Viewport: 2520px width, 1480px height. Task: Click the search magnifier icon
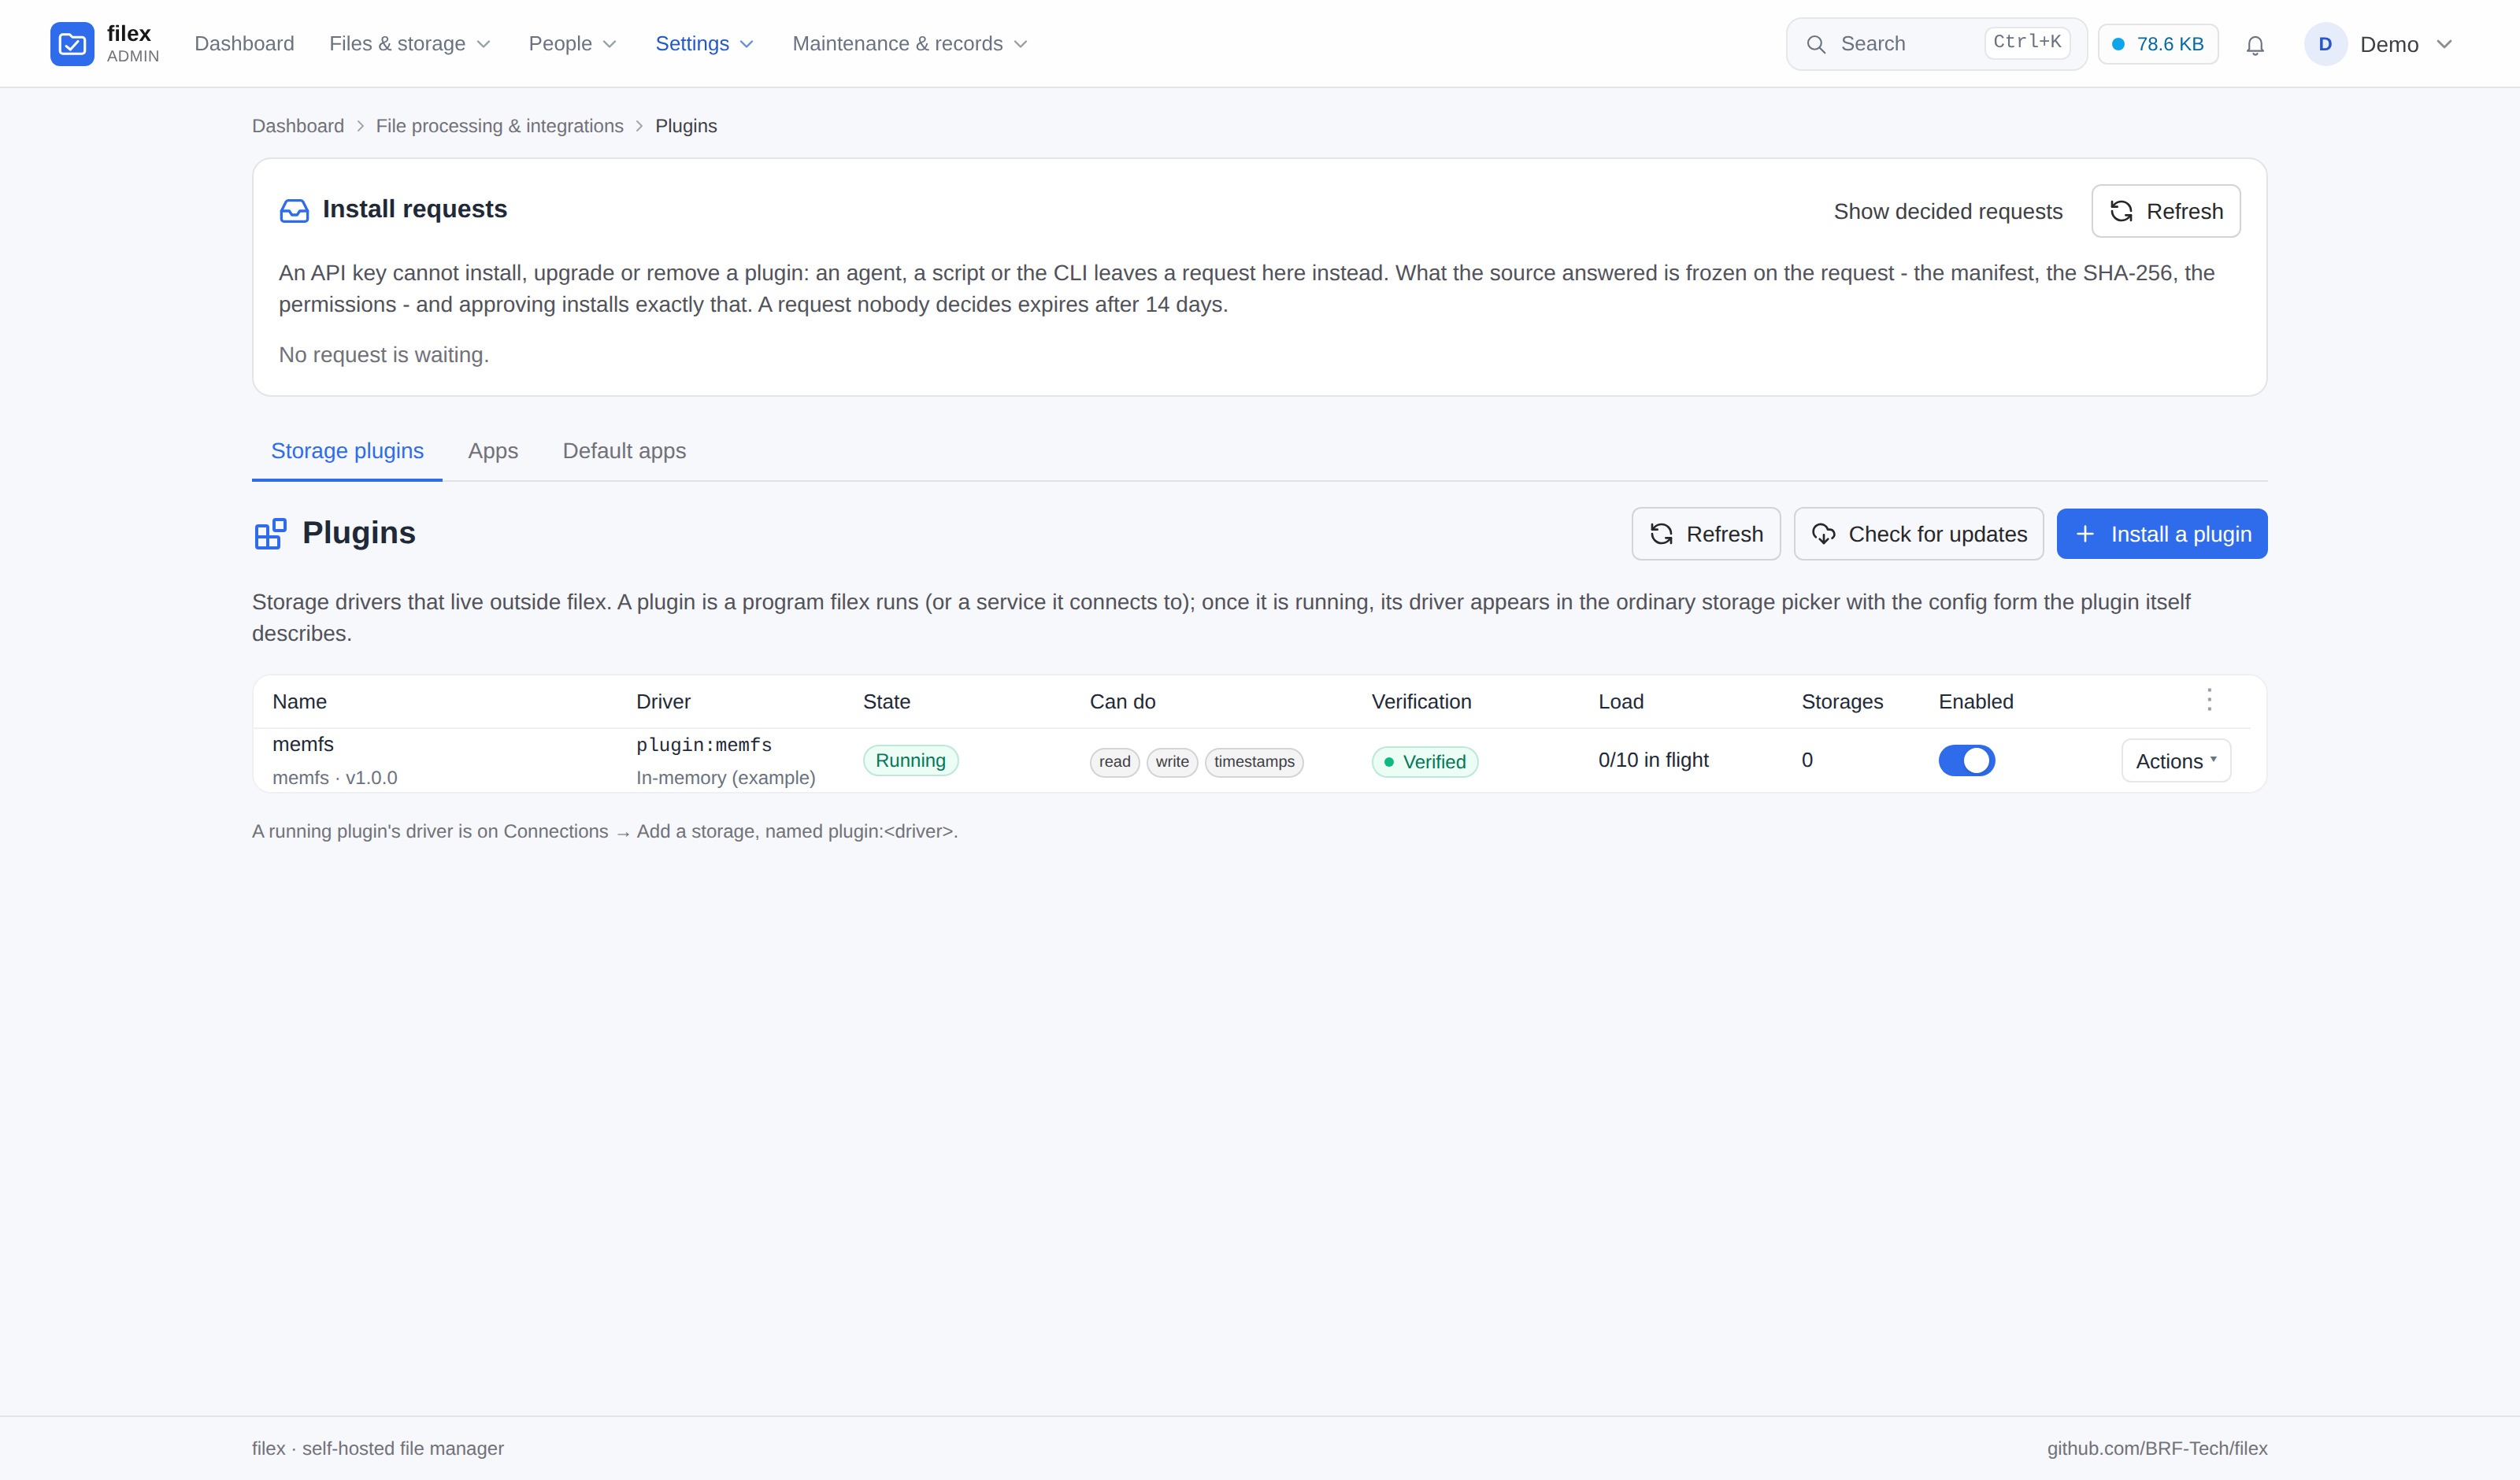(x=1816, y=44)
